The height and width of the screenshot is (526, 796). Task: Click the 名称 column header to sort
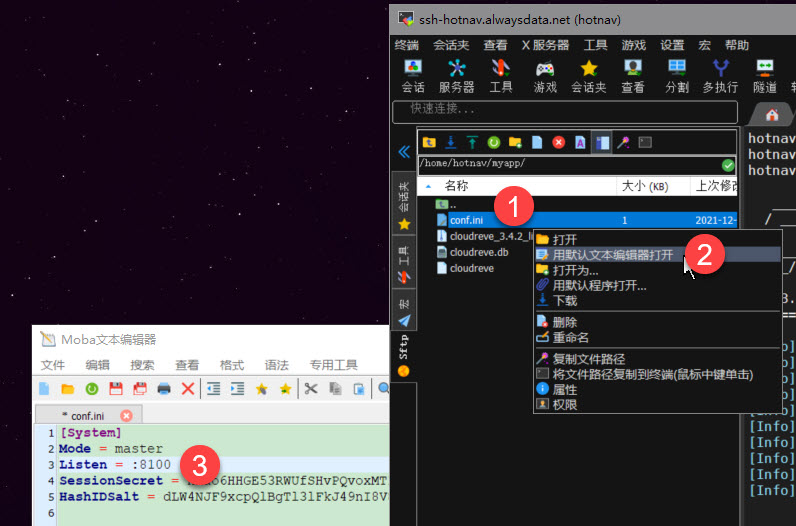pos(456,186)
